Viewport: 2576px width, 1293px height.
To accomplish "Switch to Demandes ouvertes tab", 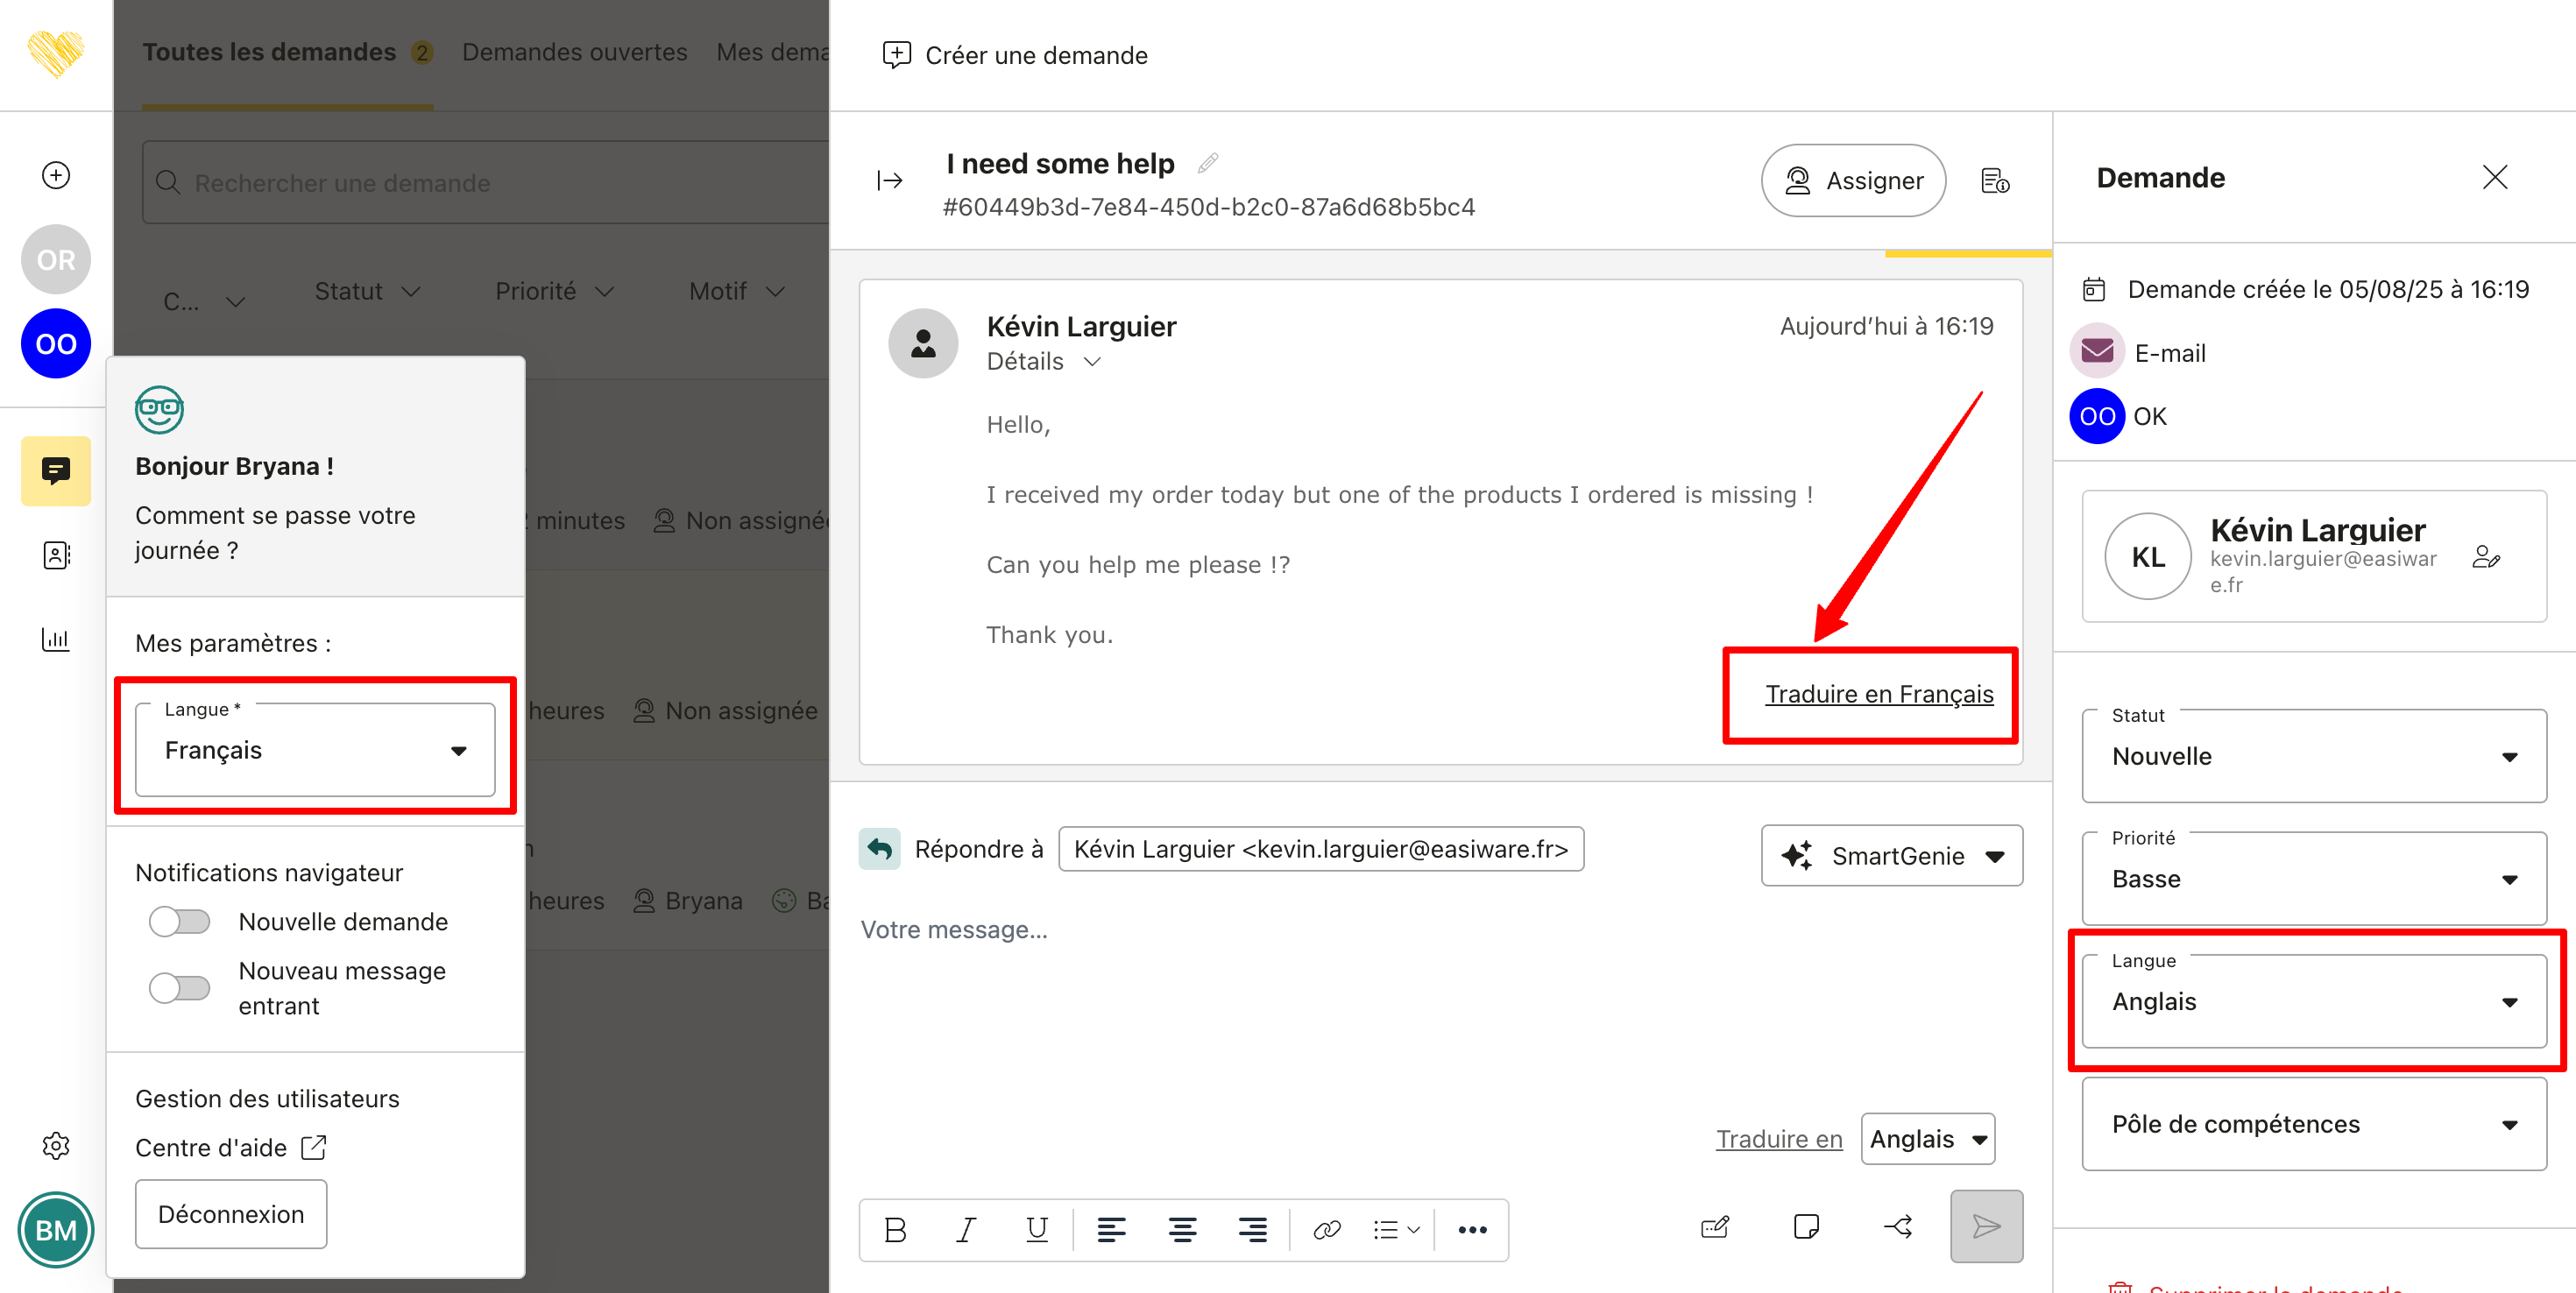I will 574,52.
